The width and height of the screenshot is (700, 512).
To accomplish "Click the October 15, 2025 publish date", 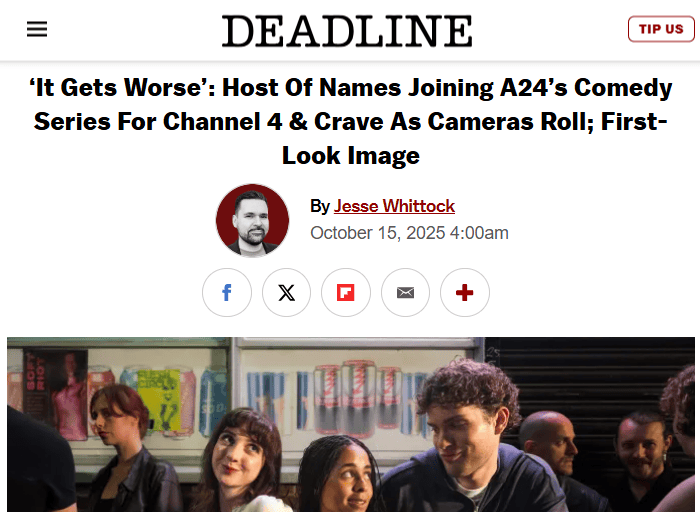I will coord(409,233).
